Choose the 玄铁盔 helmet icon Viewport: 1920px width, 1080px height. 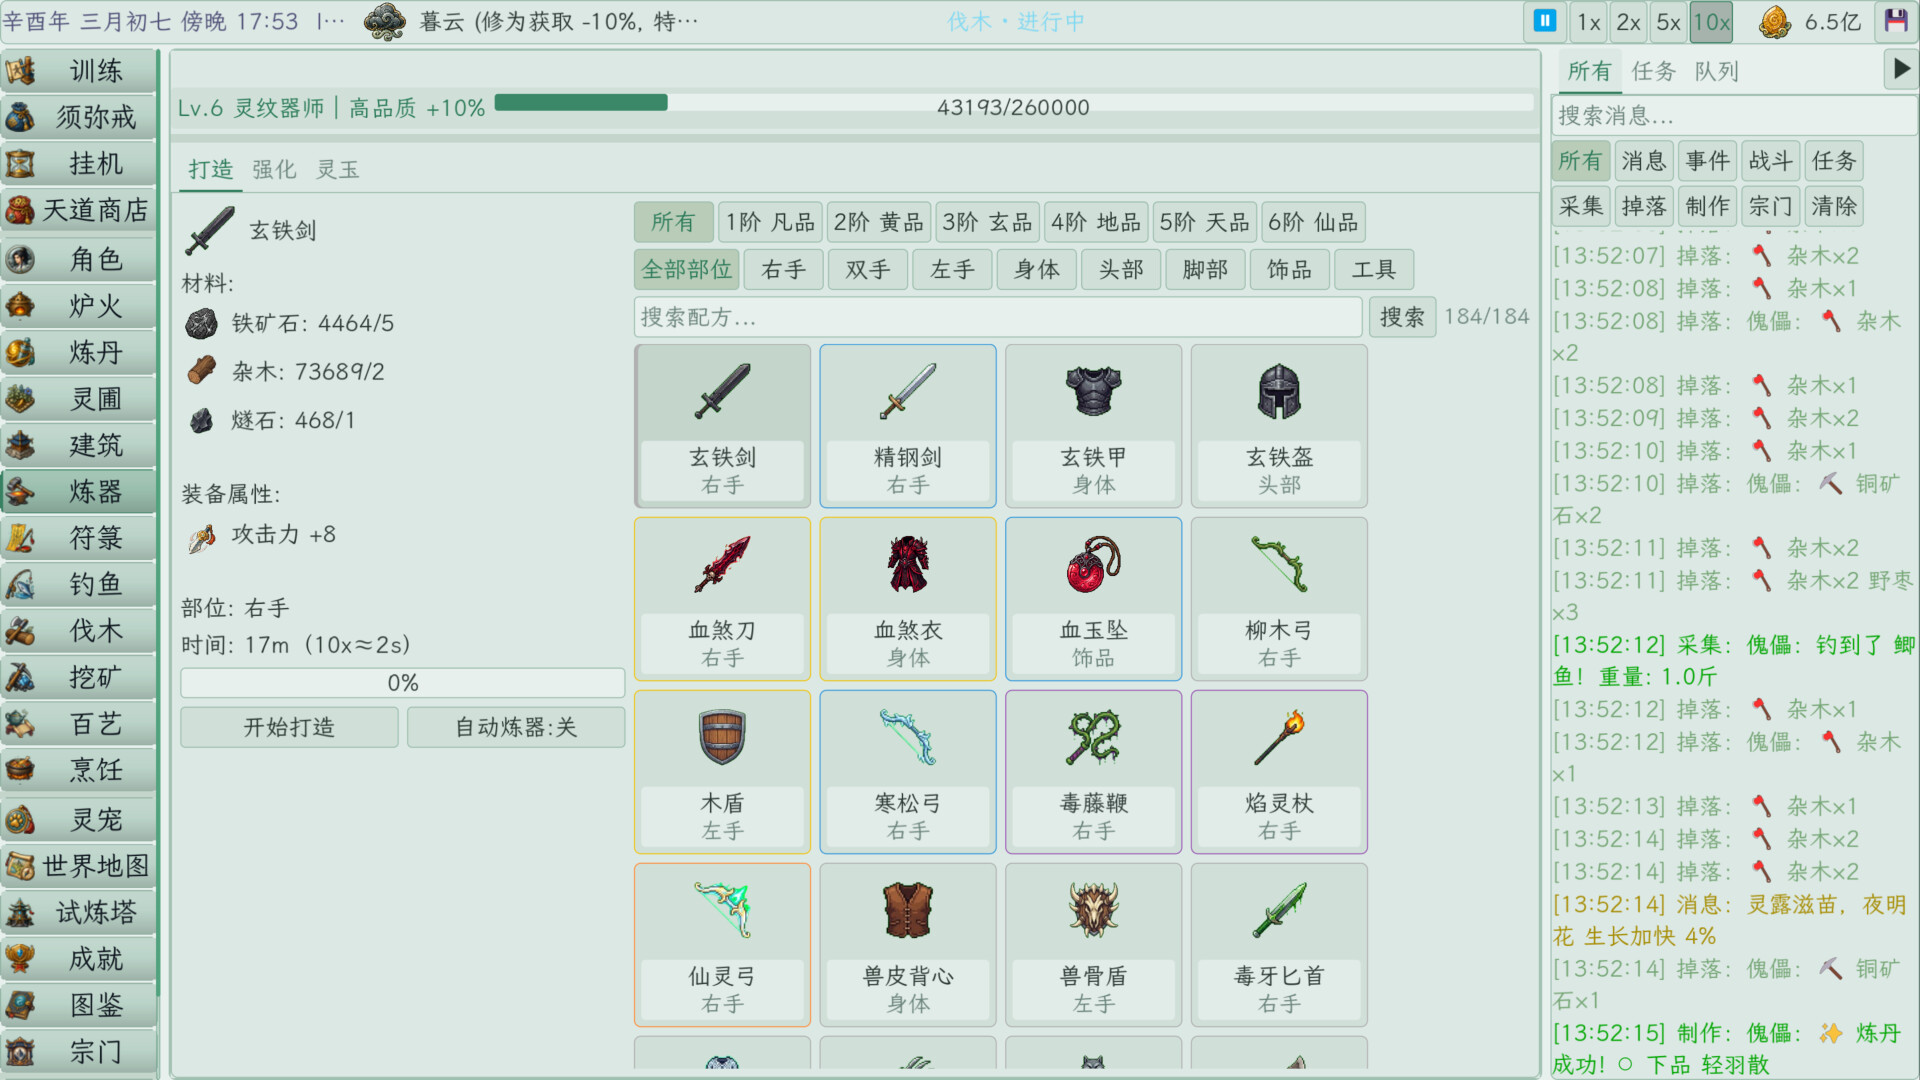[1279, 392]
